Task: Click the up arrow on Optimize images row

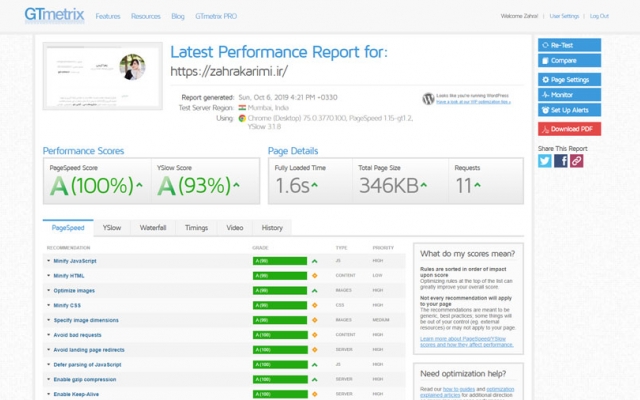Action: [x=315, y=291]
